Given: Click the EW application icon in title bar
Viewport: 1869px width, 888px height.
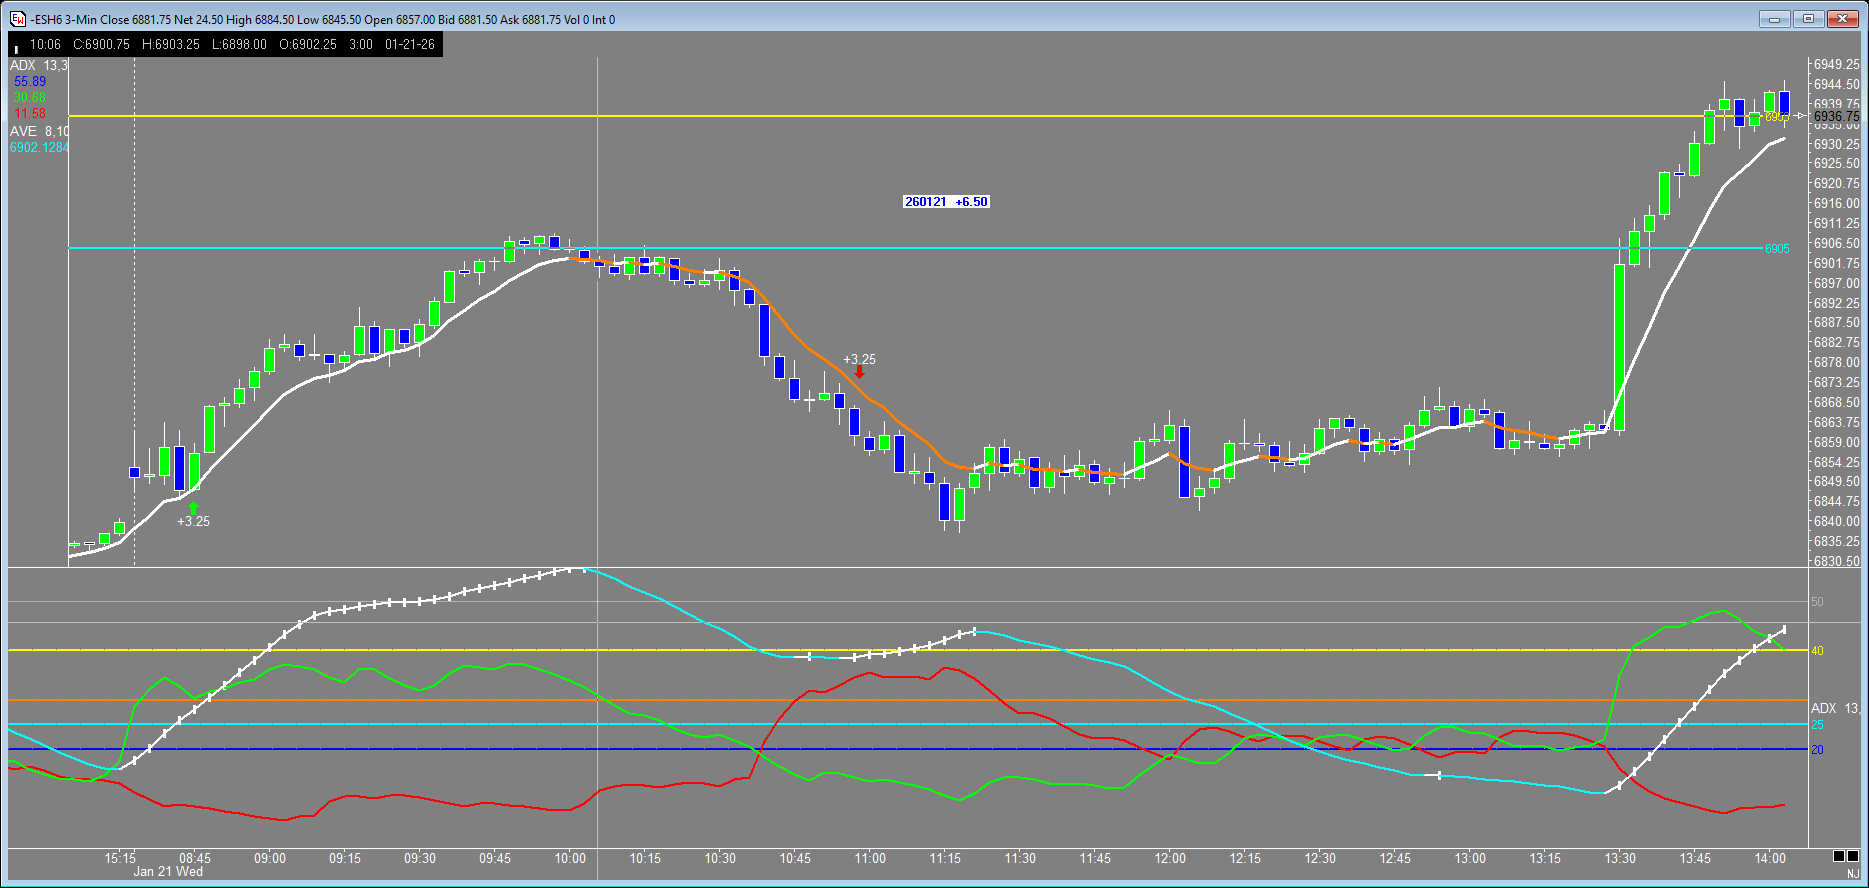Looking at the screenshot, I should (17, 19).
